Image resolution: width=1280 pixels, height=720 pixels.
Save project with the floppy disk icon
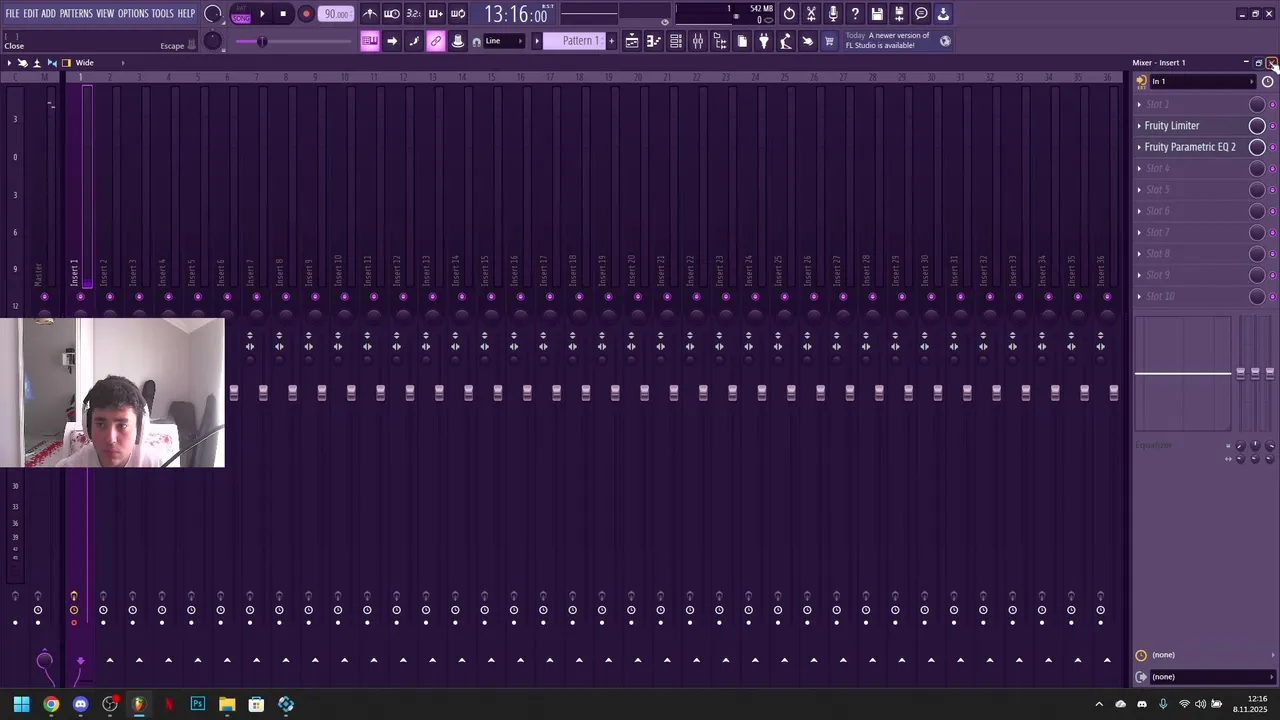click(877, 14)
